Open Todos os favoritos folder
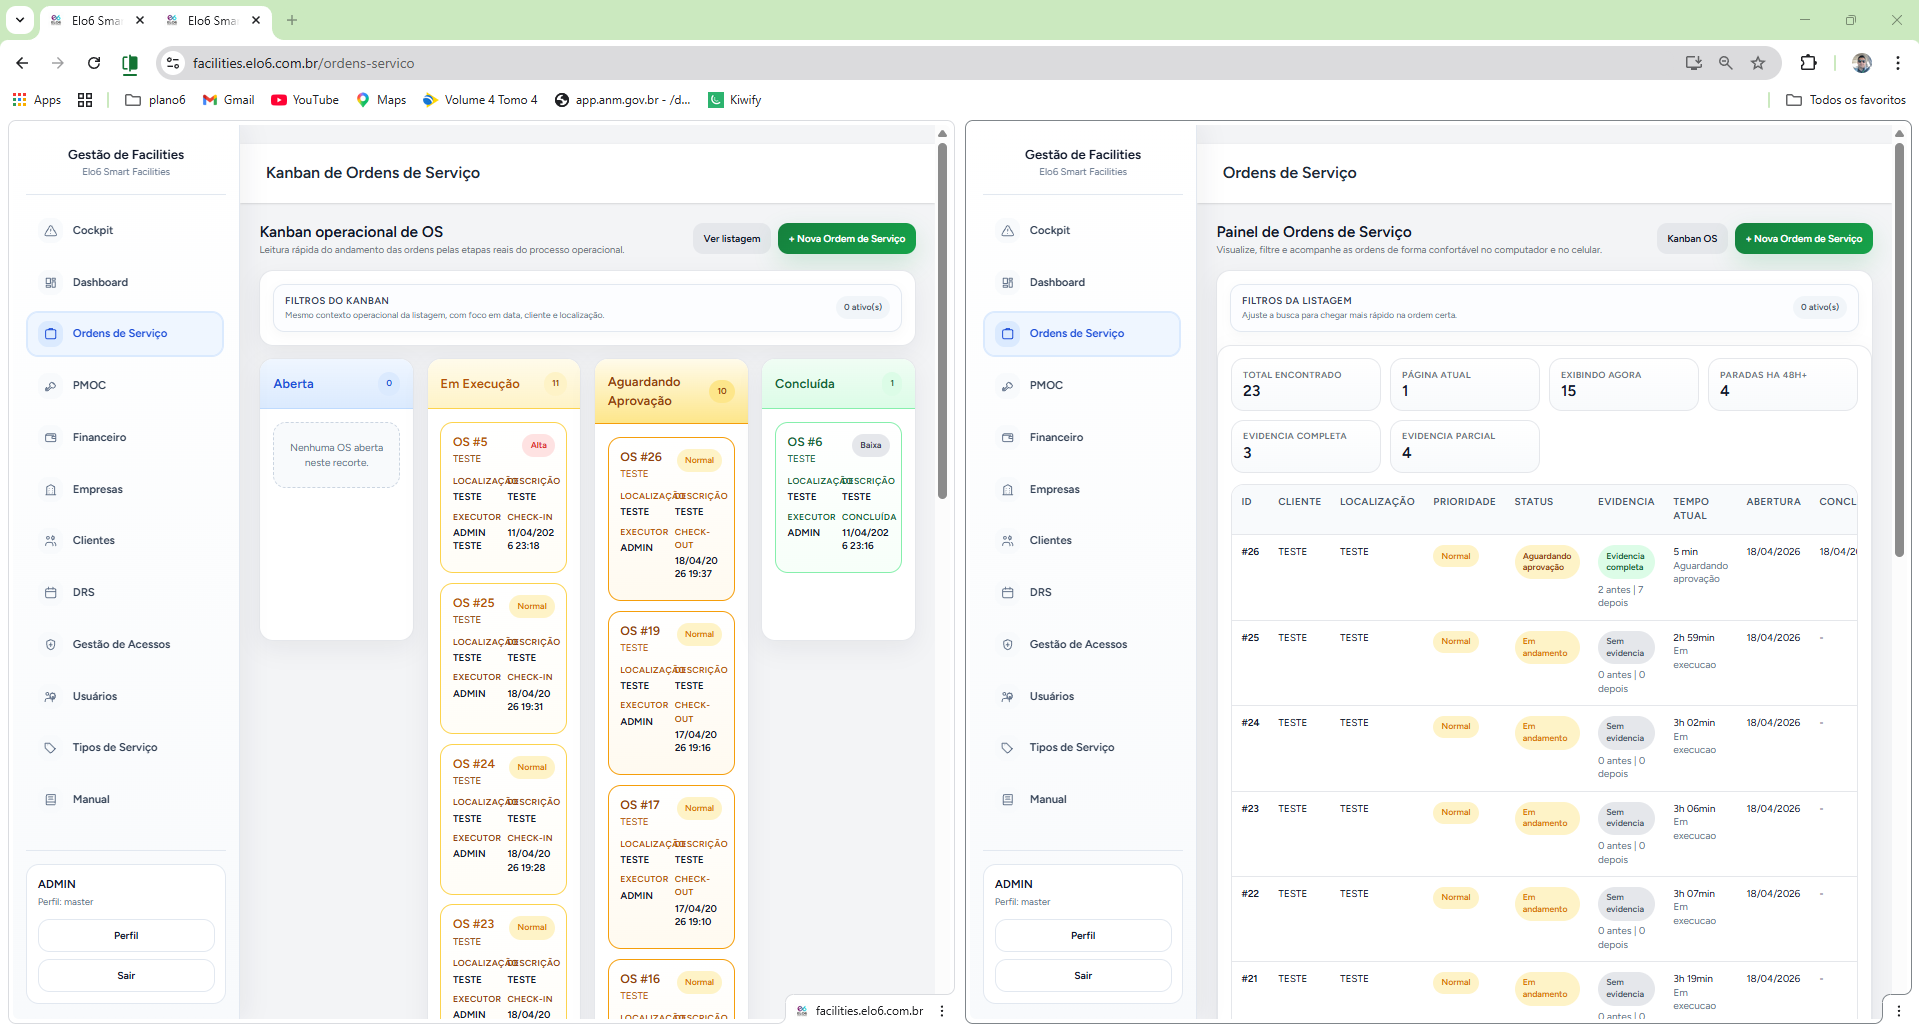 1846,100
